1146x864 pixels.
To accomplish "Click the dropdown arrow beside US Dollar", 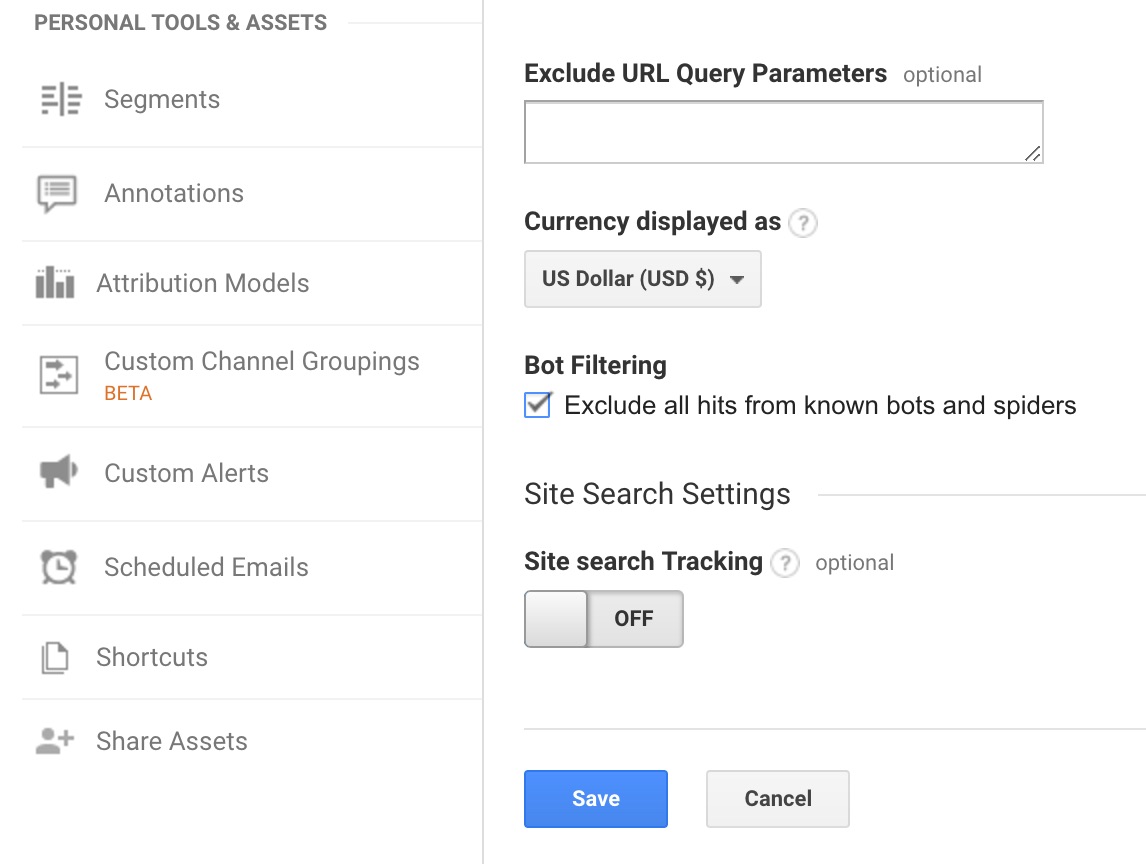I will pyautogui.click(x=737, y=280).
